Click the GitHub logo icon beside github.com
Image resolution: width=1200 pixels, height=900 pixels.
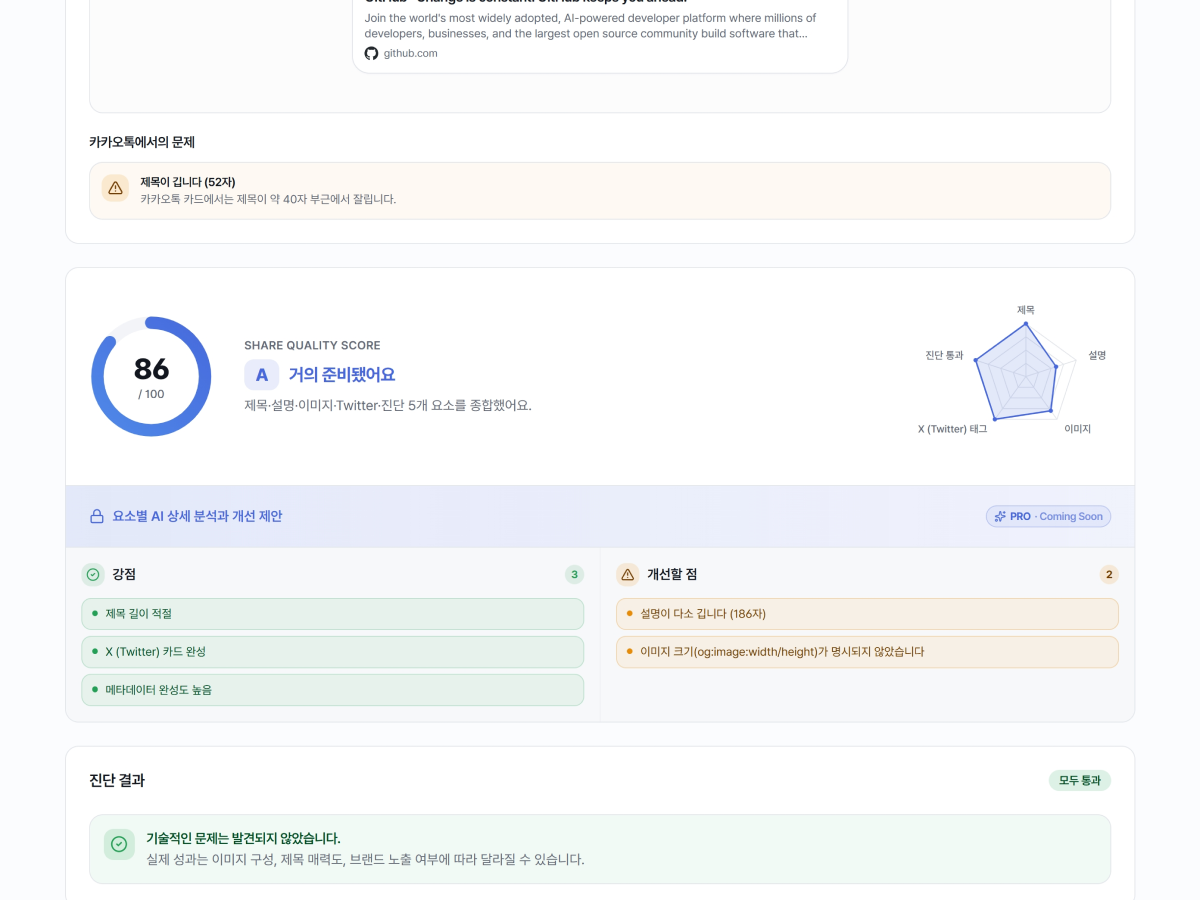[371, 53]
